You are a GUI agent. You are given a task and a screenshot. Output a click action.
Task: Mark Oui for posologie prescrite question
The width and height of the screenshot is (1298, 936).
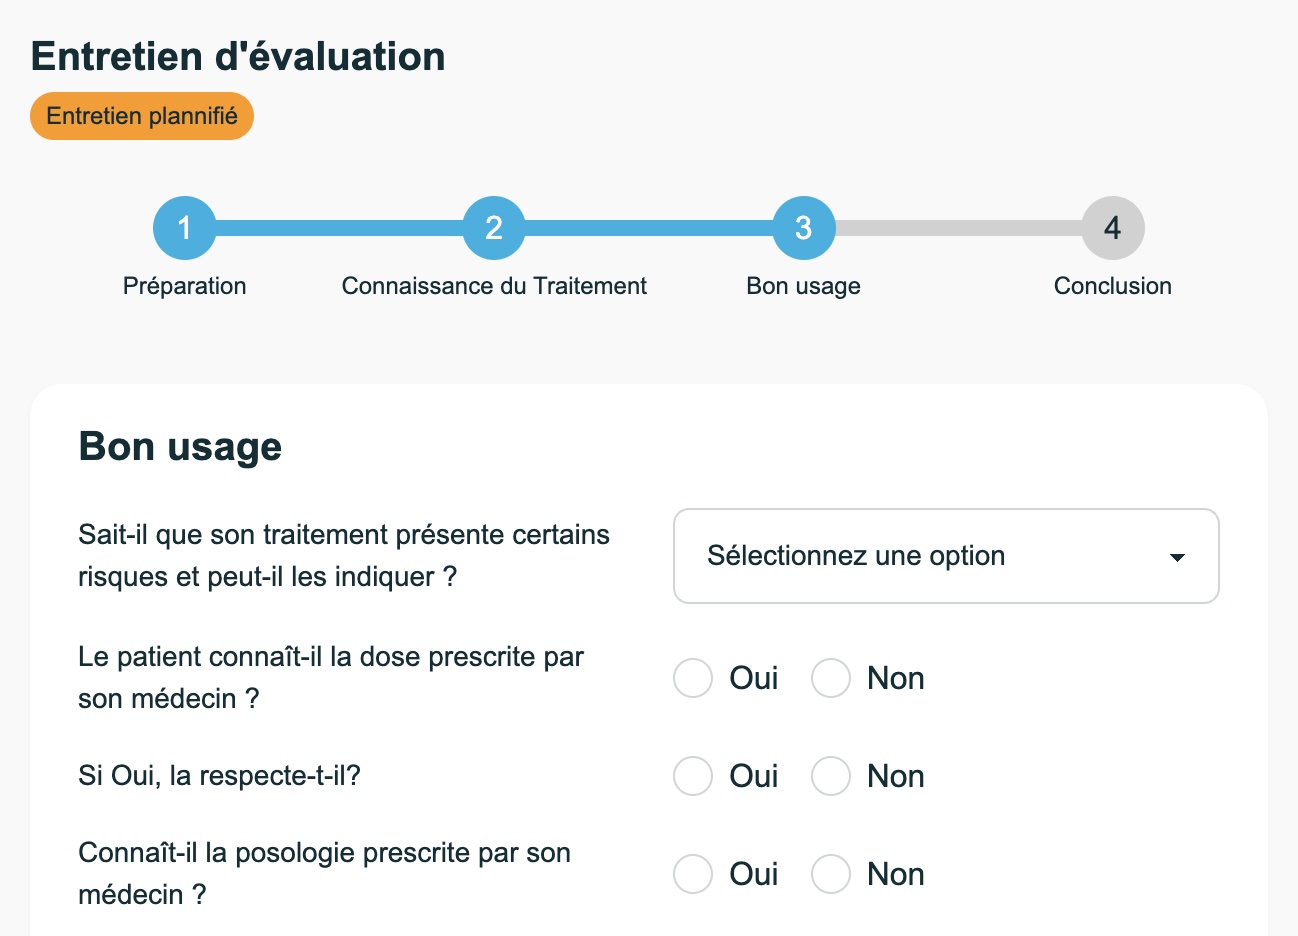(x=692, y=874)
